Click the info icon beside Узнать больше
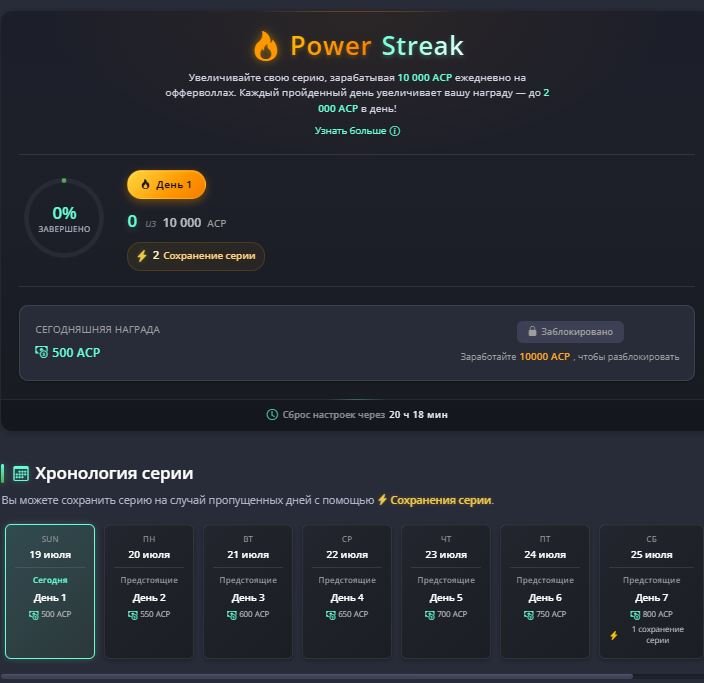Screen dimensions: 704x683 [x=395, y=131]
